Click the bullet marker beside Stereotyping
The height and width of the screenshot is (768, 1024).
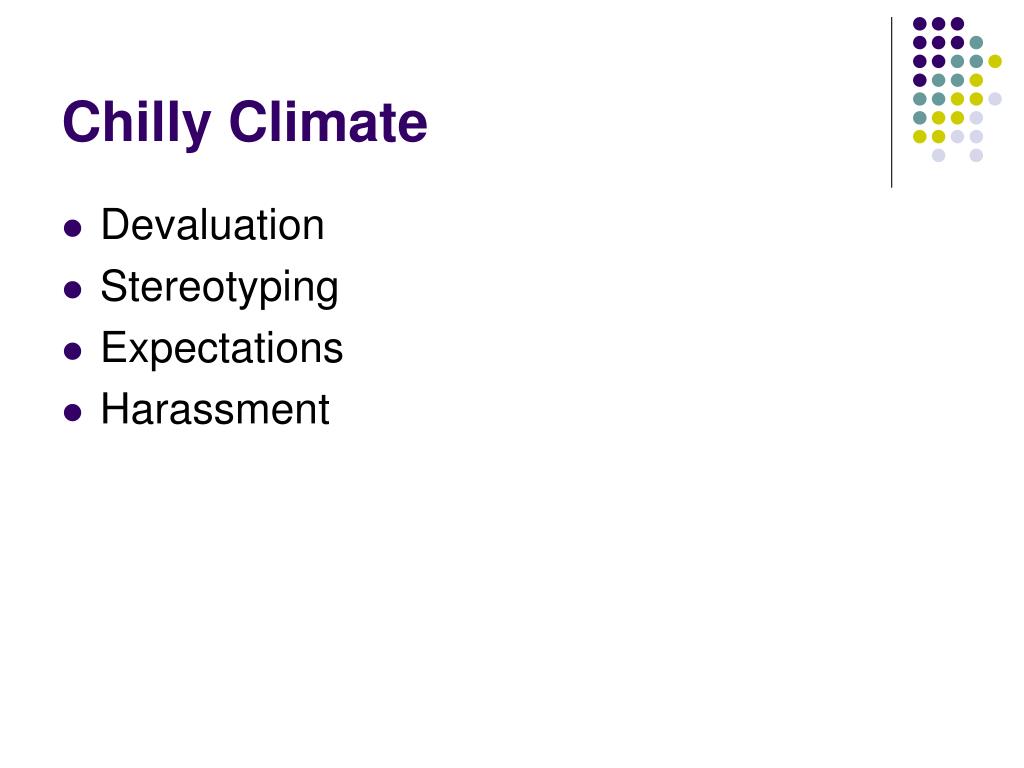(72, 289)
